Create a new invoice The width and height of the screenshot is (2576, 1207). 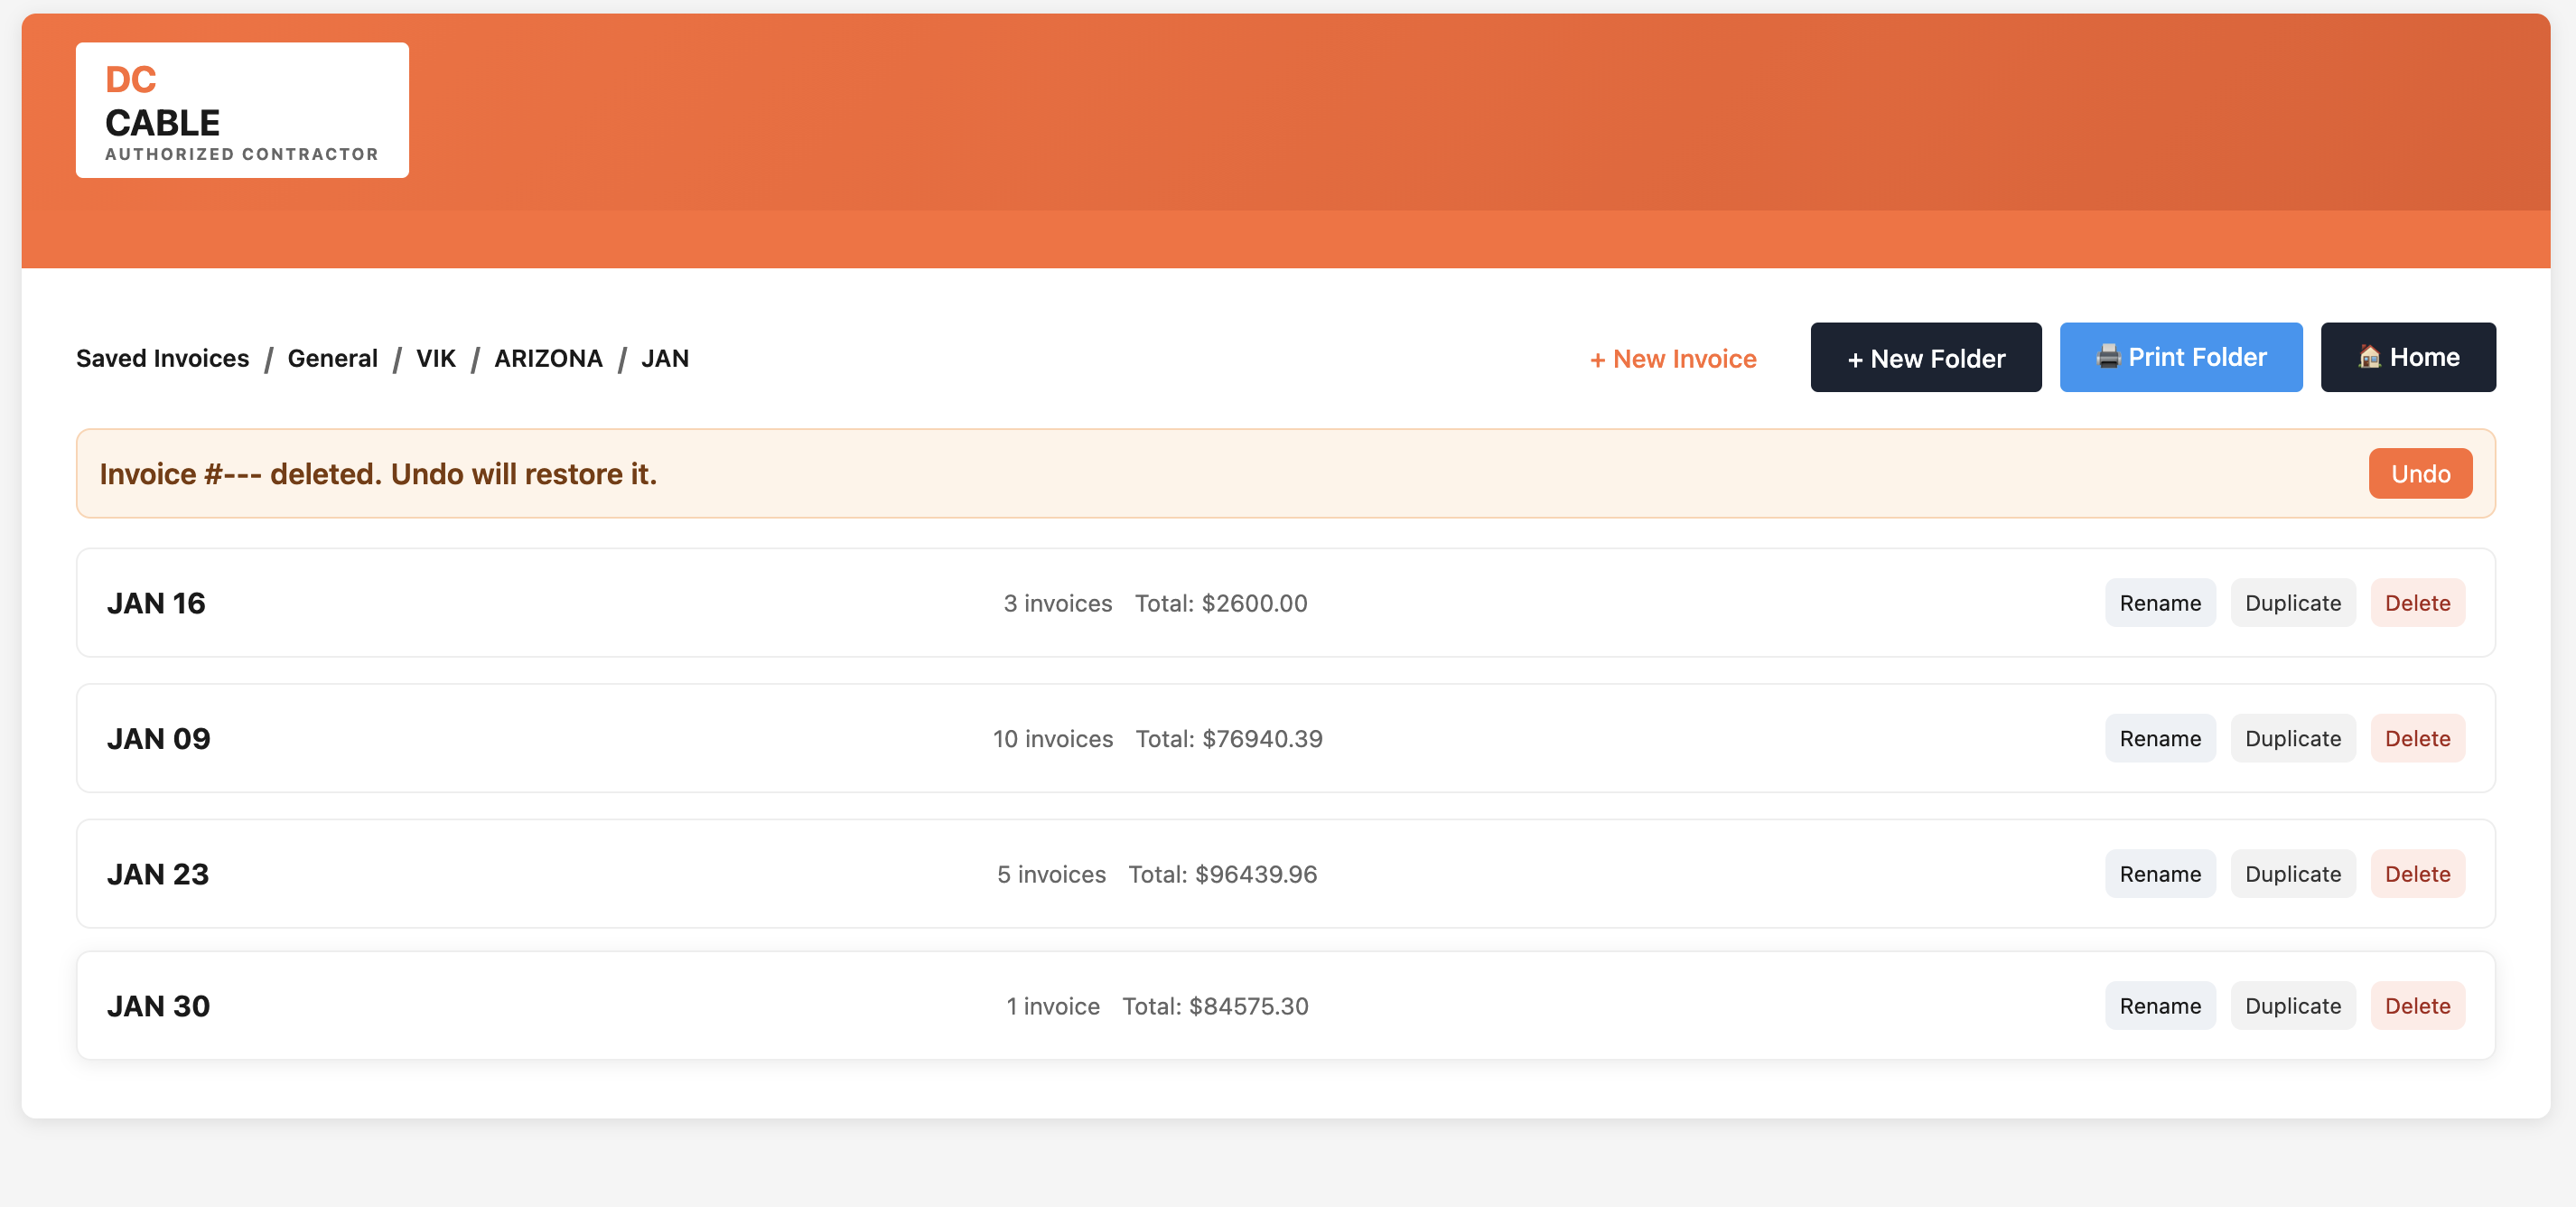pos(1672,358)
